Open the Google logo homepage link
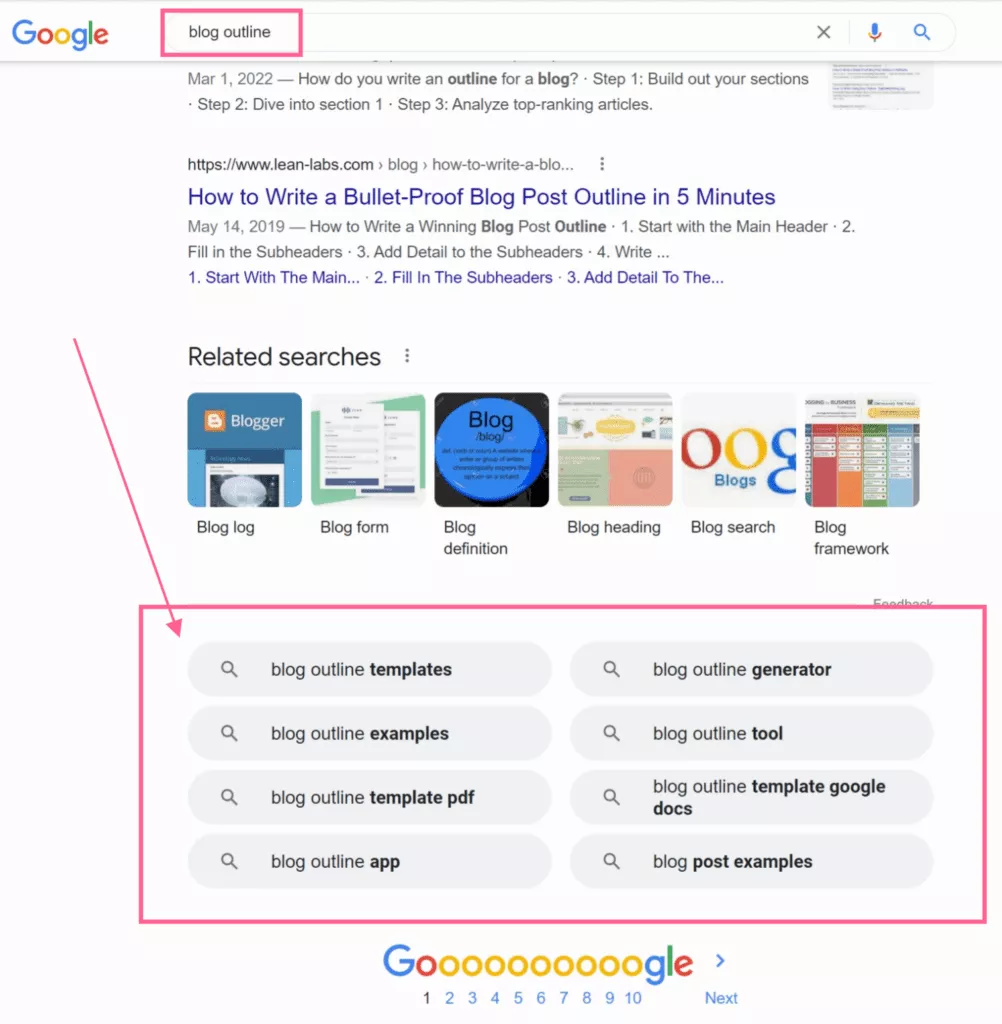The height and width of the screenshot is (1024, 1002). pyautogui.click(x=60, y=35)
